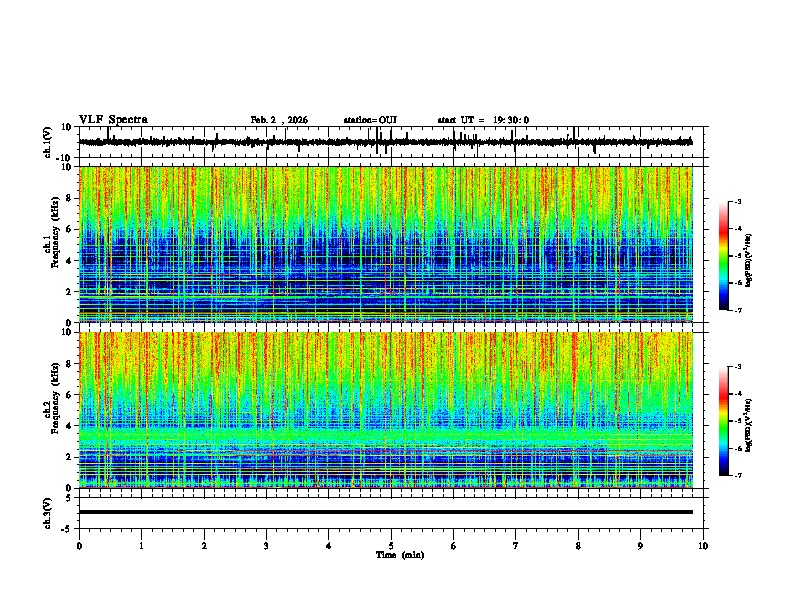Click the ch.1 log(PSD) color scale title
Screen dimensions: 792x612
(749, 260)
